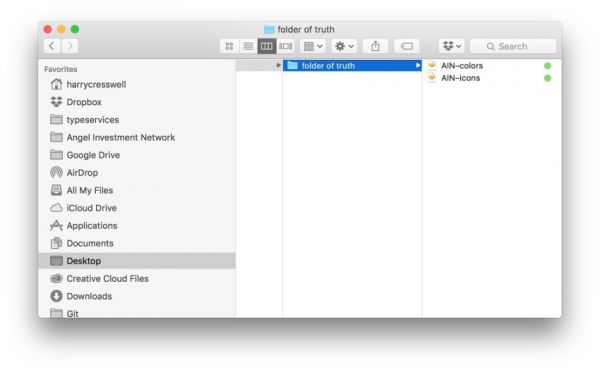The height and width of the screenshot is (372, 600).
Task: Open Creative Cloud Files in sidebar
Action: pos(137,279)
